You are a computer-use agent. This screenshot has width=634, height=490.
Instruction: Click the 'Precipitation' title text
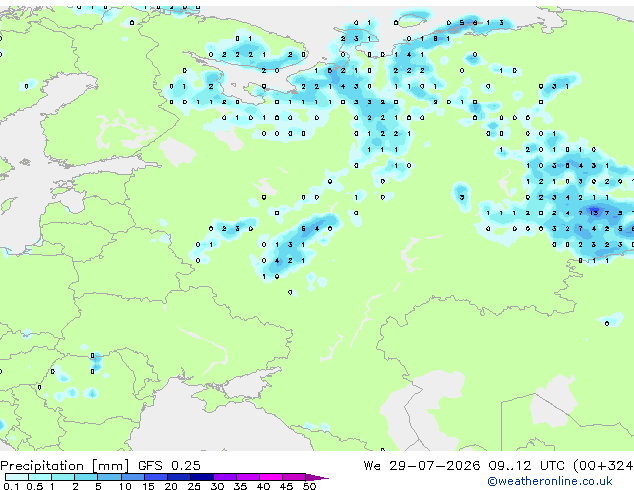pyautogui.click(x=42, y=466)
